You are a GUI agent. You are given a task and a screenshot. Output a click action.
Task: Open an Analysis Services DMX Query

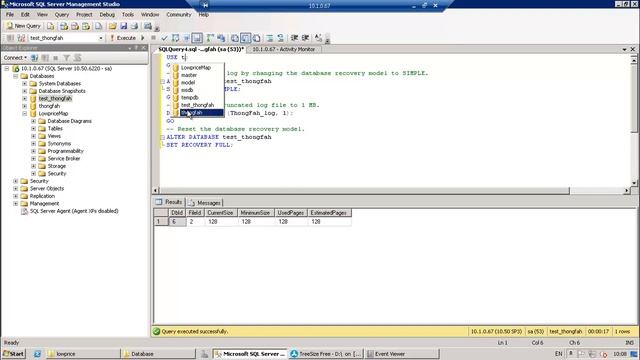point(75,26)
